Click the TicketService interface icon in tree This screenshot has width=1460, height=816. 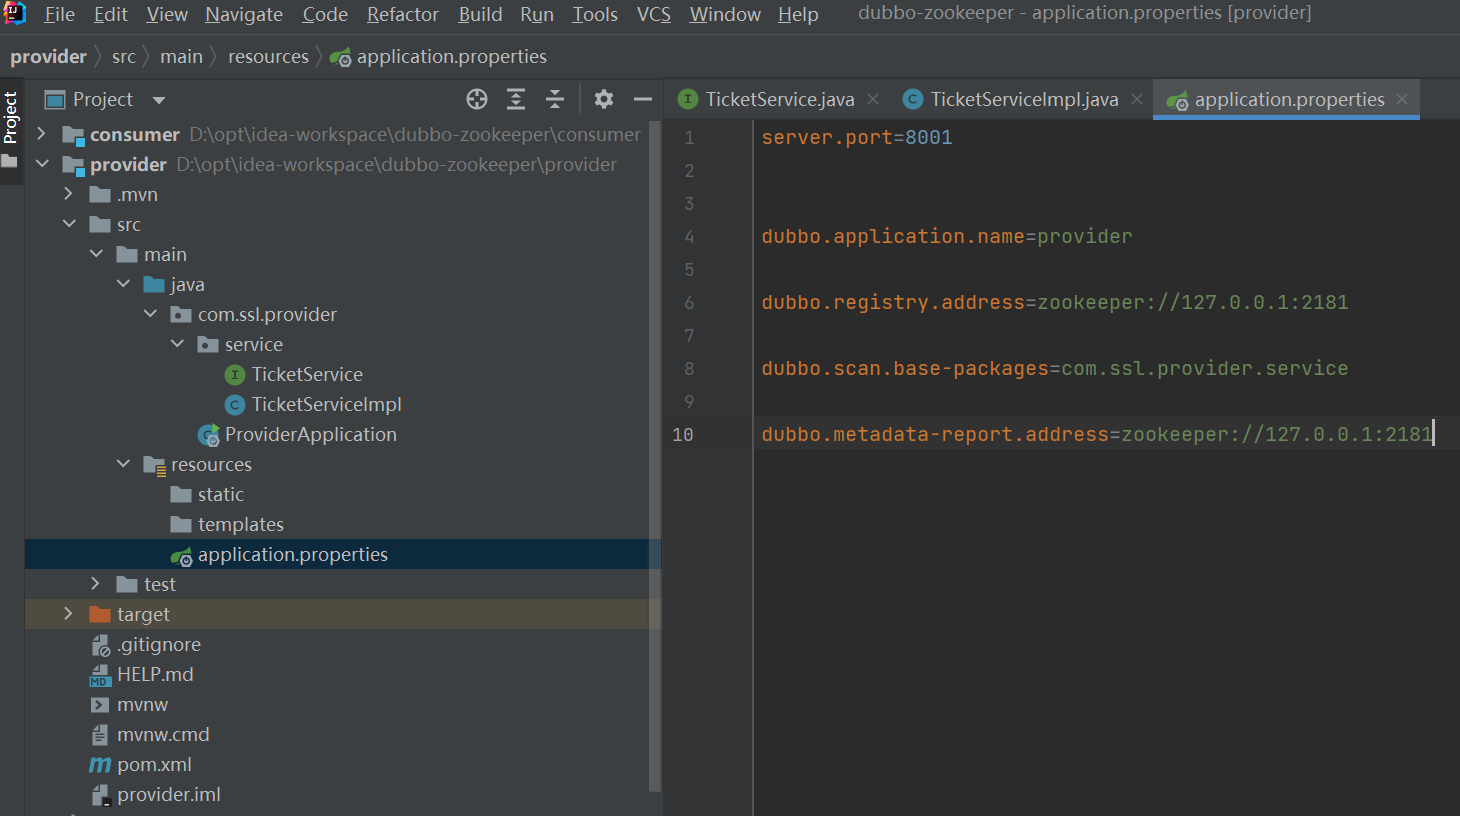pyautogui.click(x=235, y=375)
